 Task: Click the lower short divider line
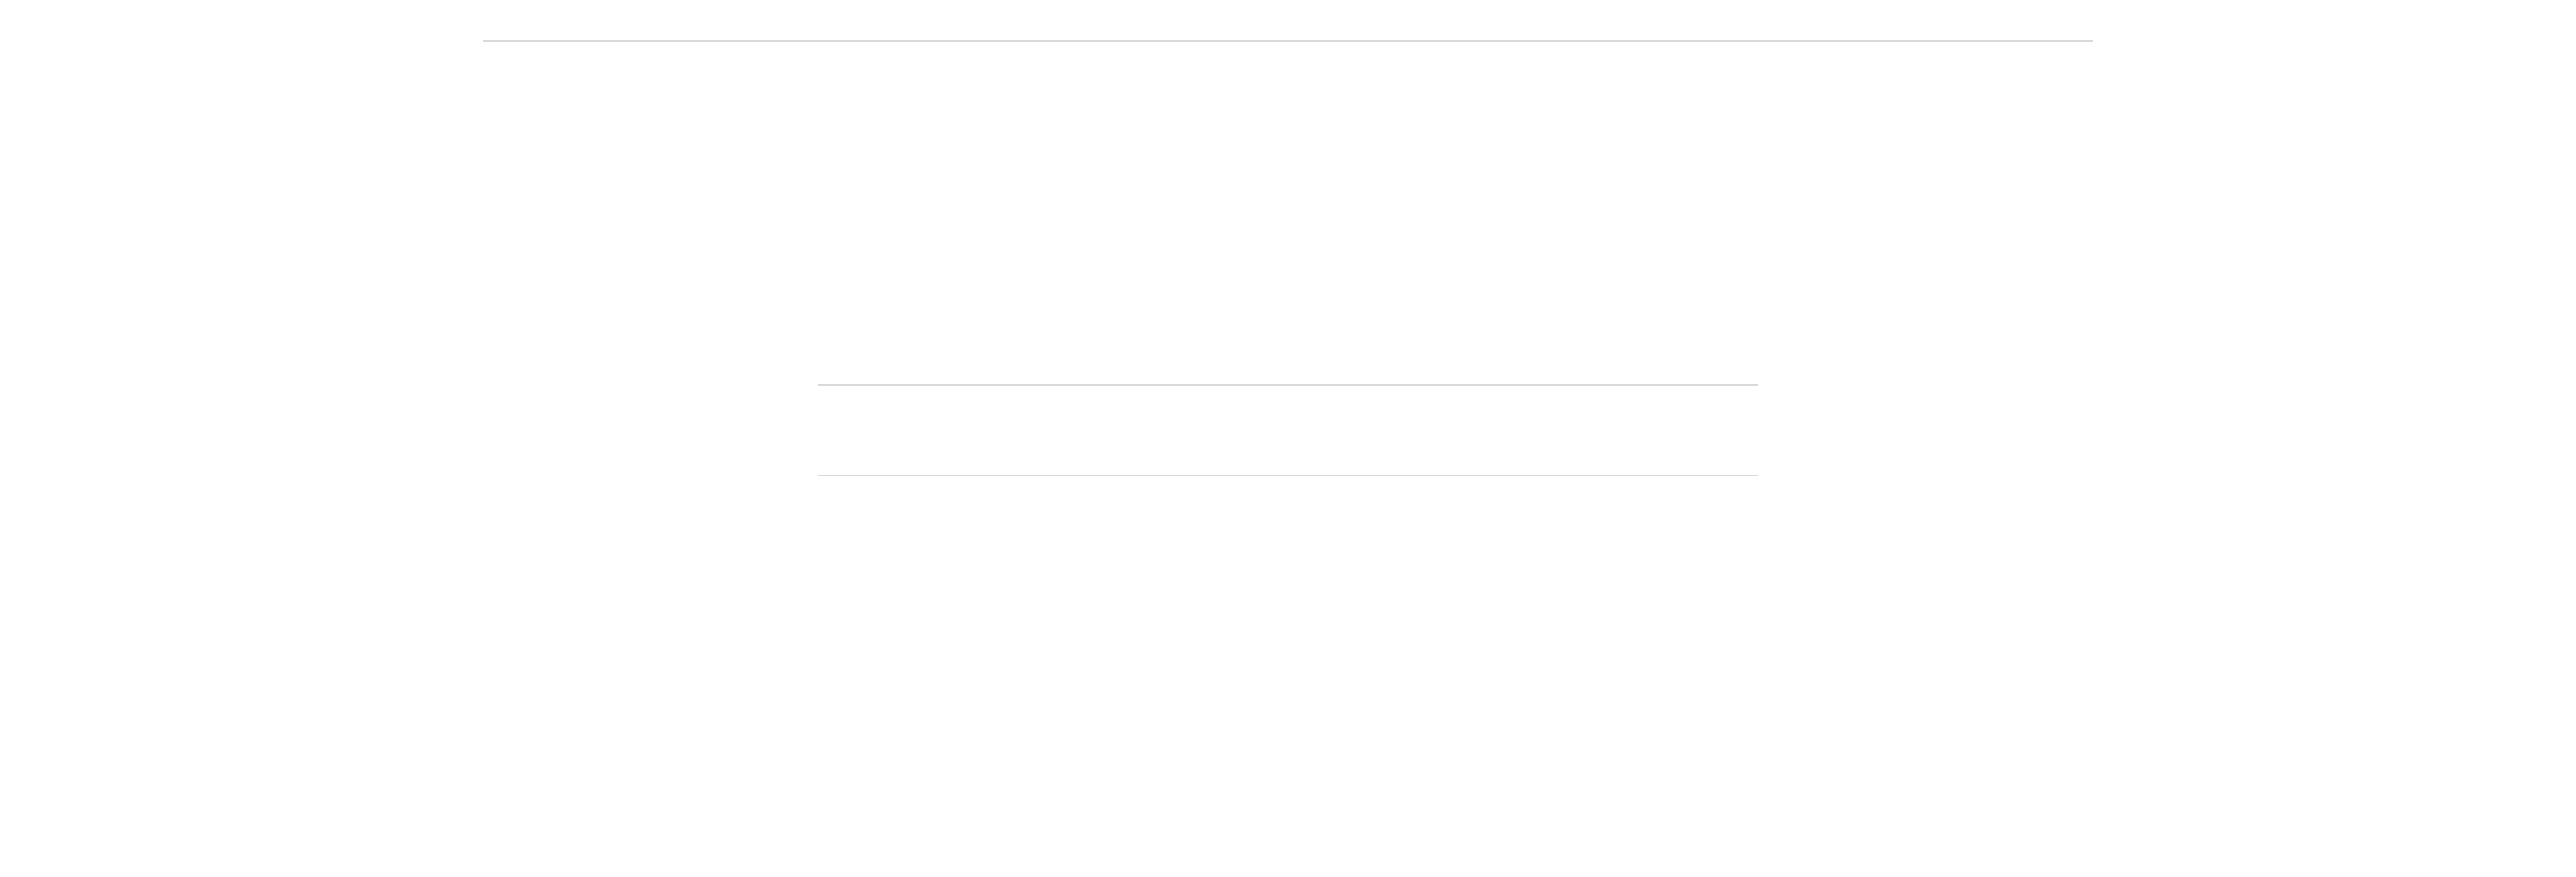[x=1287, y=475]
